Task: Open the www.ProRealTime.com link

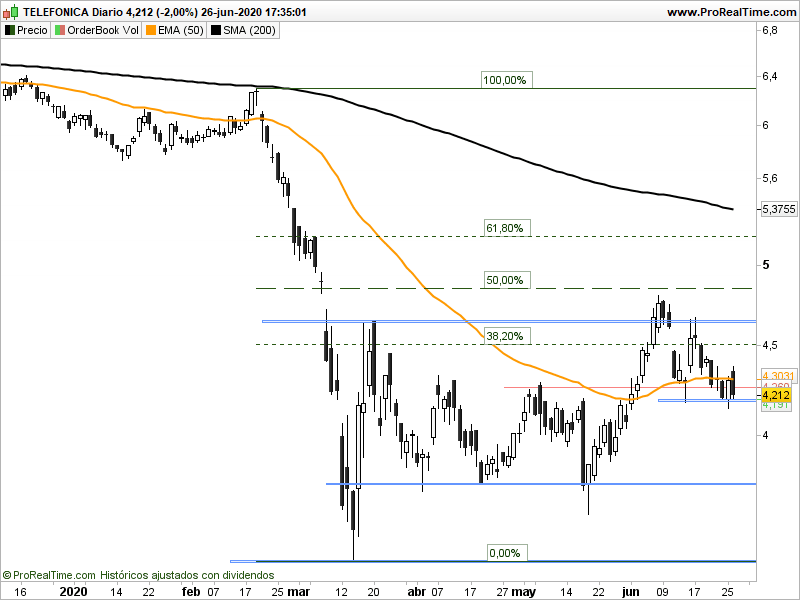Action: pyautogui.click(x=731, y=12)
